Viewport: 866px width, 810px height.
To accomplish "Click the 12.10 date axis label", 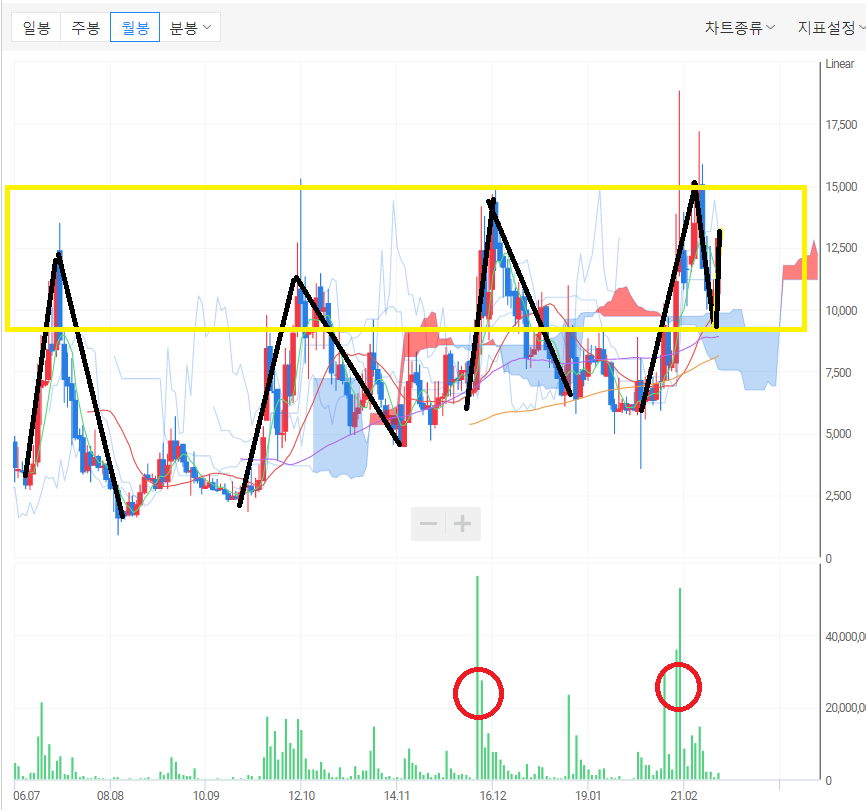I will click(x=302, y=796).
